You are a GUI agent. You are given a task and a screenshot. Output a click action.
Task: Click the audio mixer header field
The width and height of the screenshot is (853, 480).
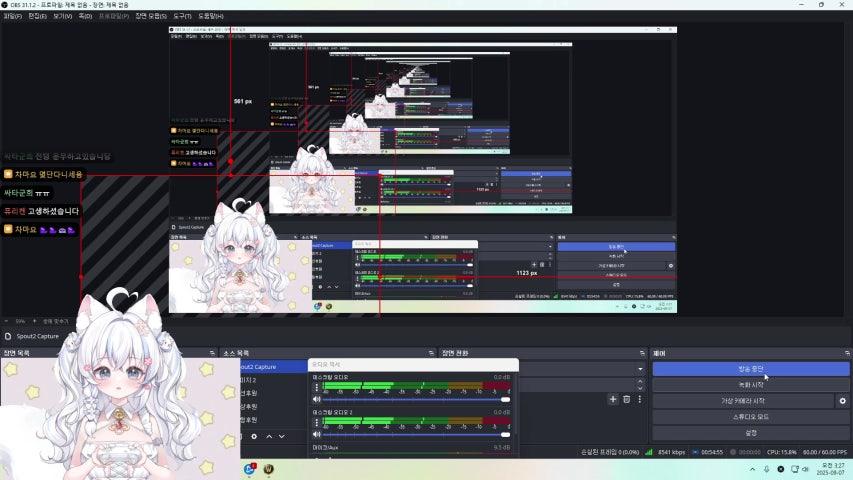[413, 365]
